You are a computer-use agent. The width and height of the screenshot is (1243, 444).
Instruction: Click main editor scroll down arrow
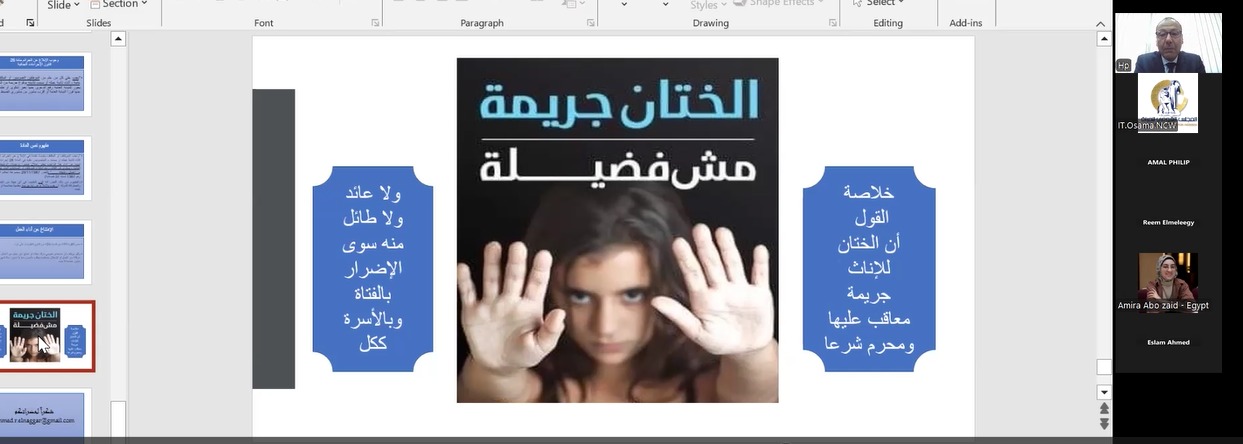tap(1104, 392)
